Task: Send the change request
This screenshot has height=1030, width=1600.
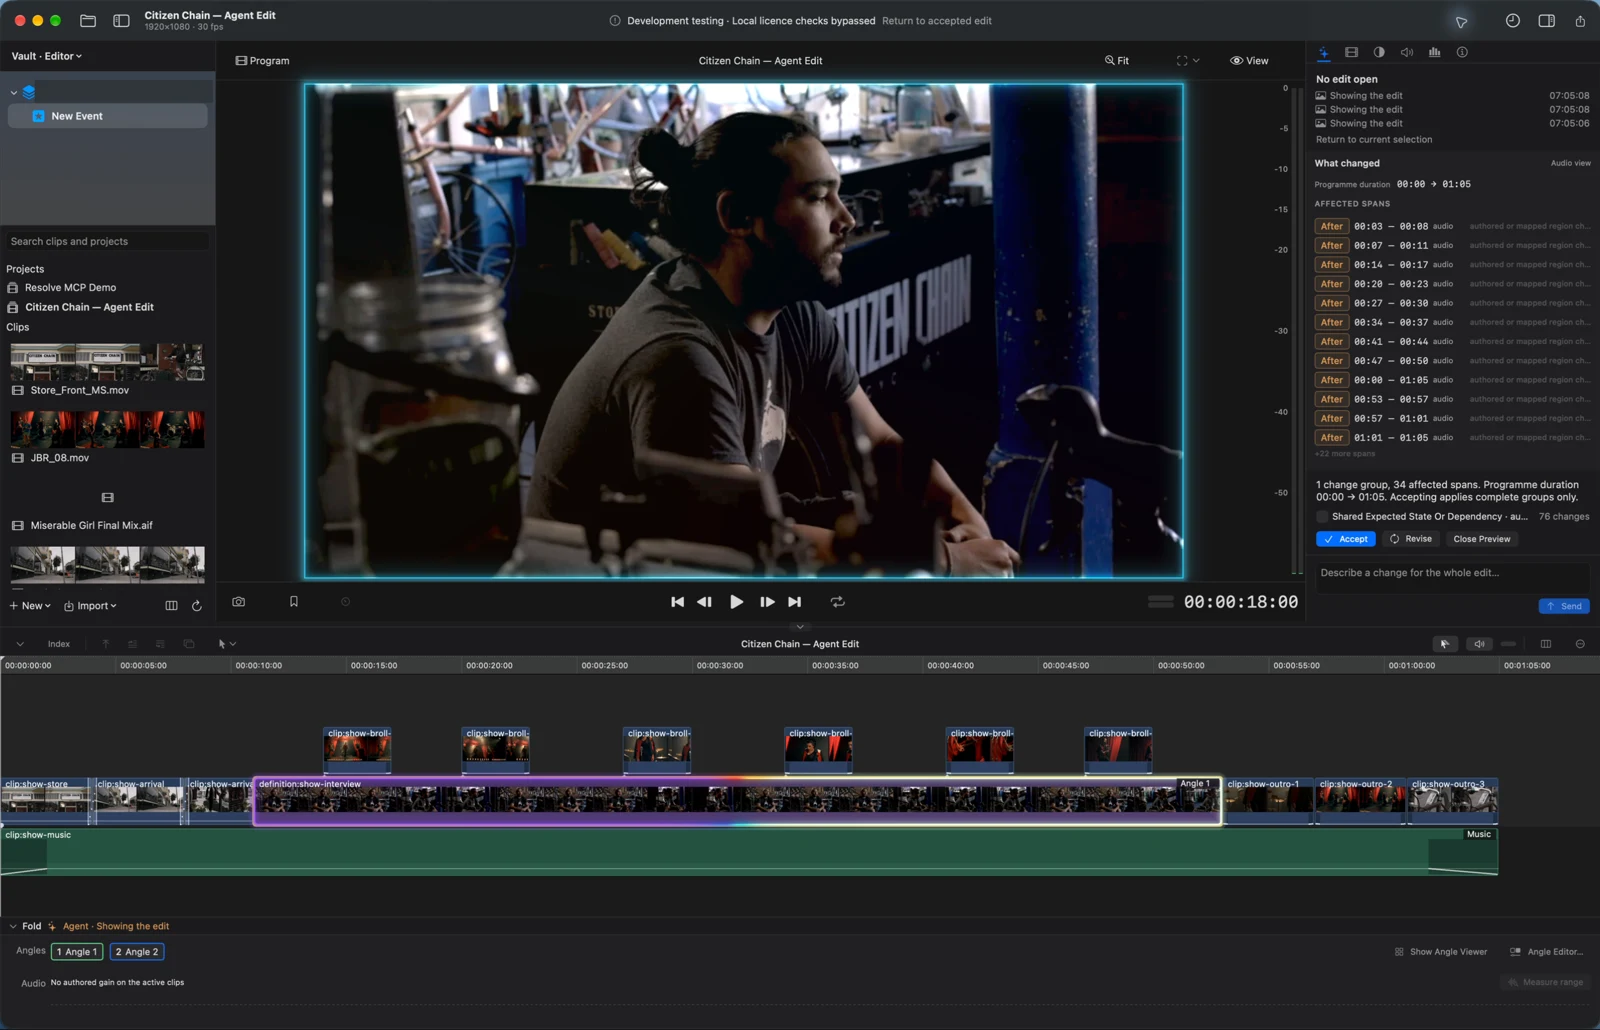Action: coord(1564,606)
